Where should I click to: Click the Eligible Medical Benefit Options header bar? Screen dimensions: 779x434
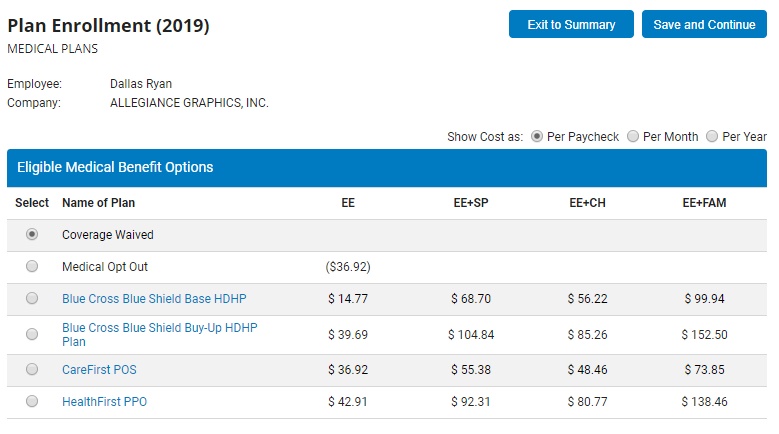388,168
